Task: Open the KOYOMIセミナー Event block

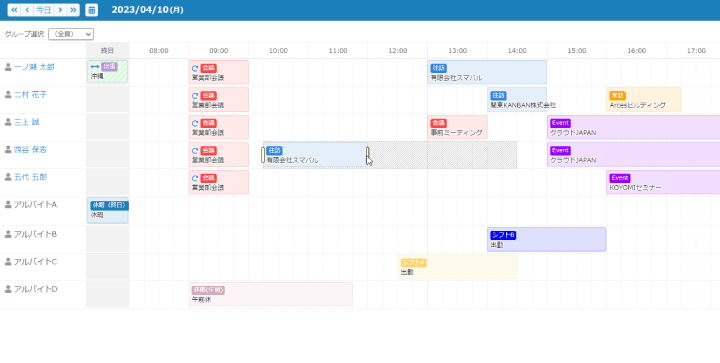Action: [x=663, y=182]
